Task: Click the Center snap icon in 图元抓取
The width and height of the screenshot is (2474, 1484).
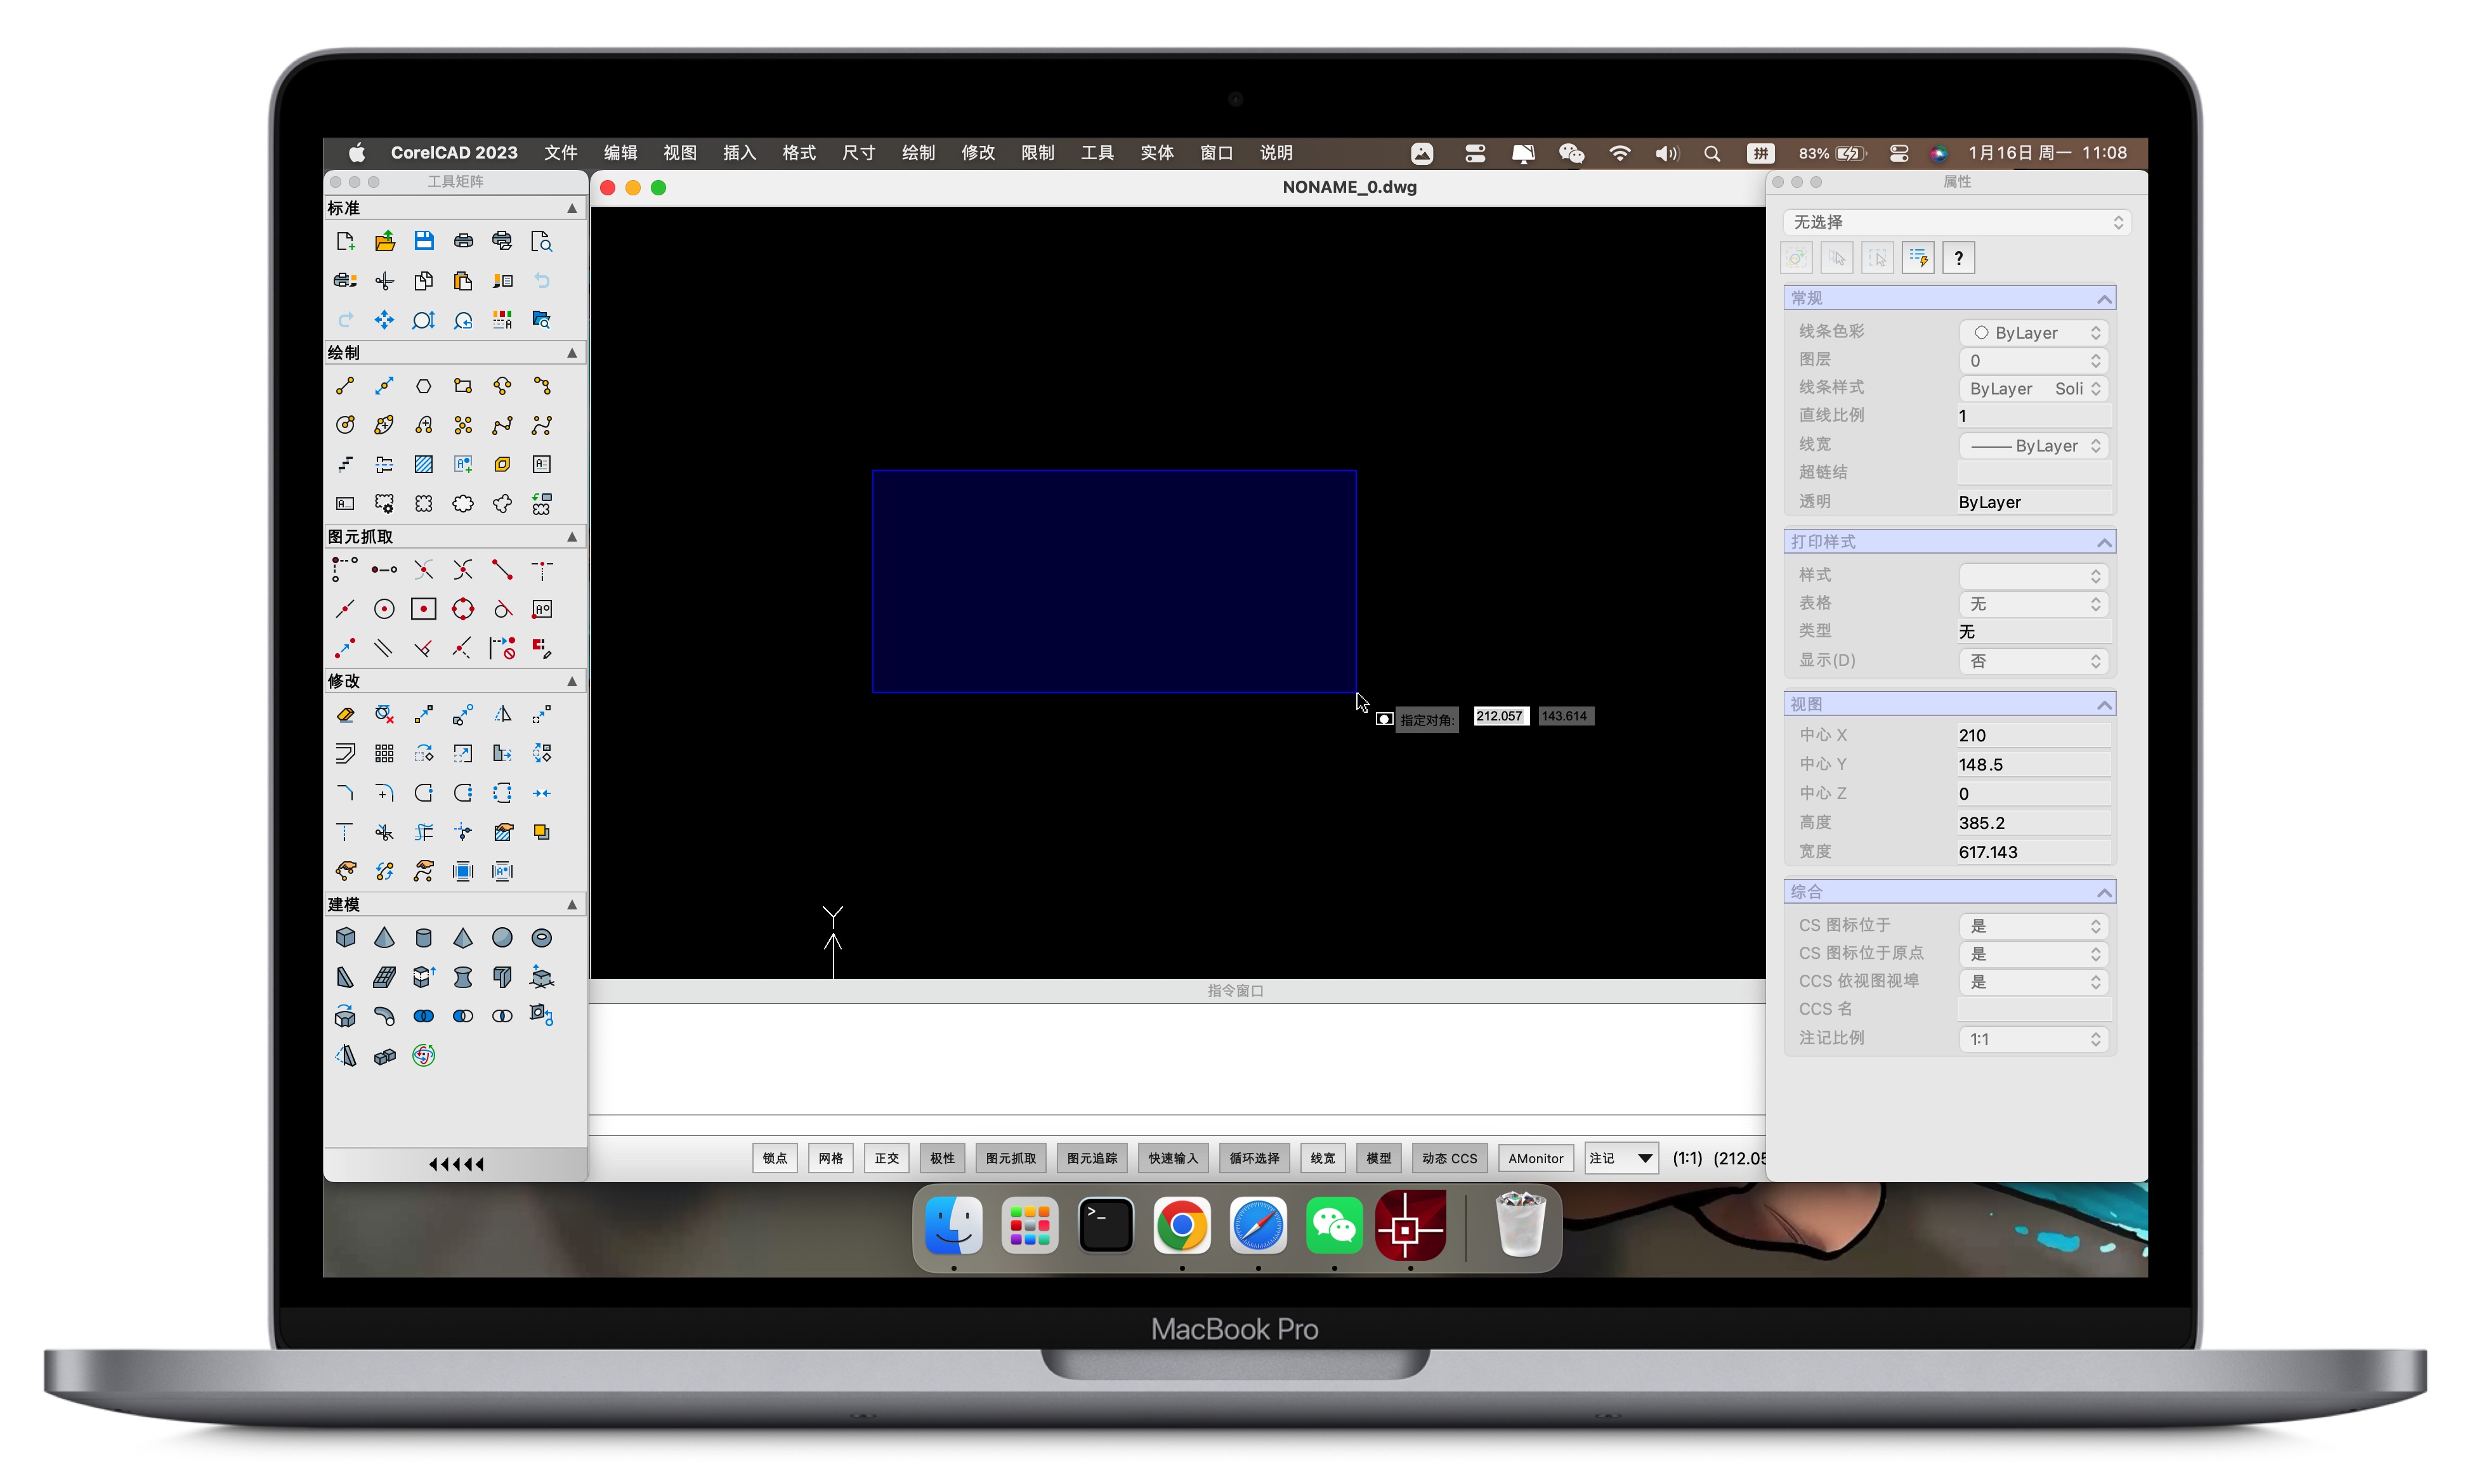Action: pos(384,609)
